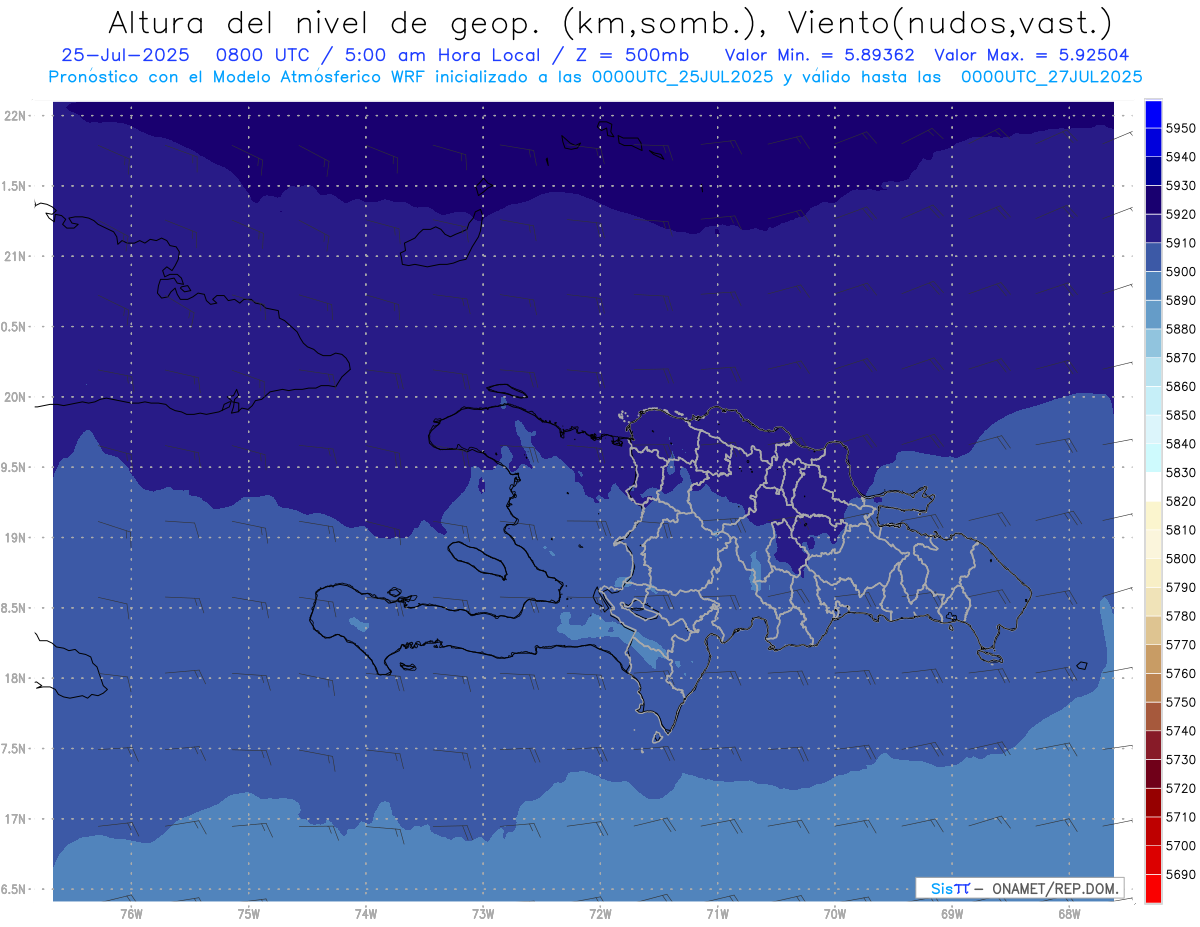The height and width of the screenshot is (927, 1200).
Task: Pick the cream swatch between 5810 and 5820
Action: coord(1153,515)
